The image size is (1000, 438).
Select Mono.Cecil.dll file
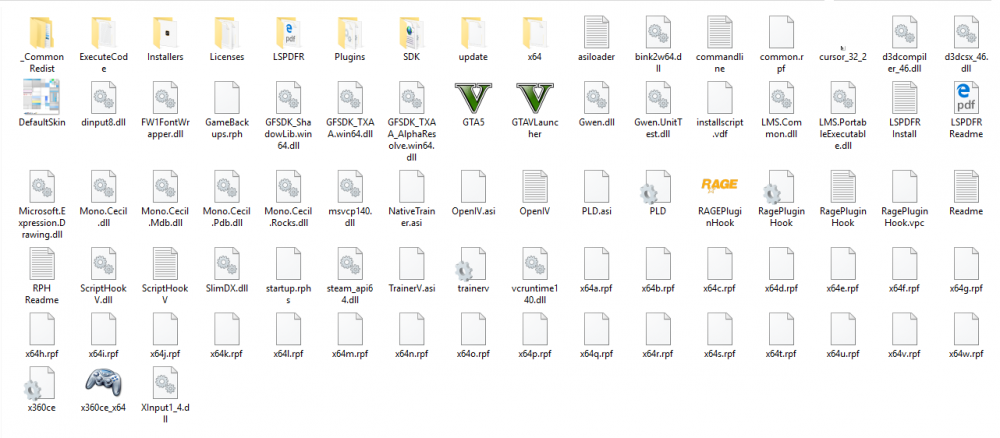(x=103, y=186)
